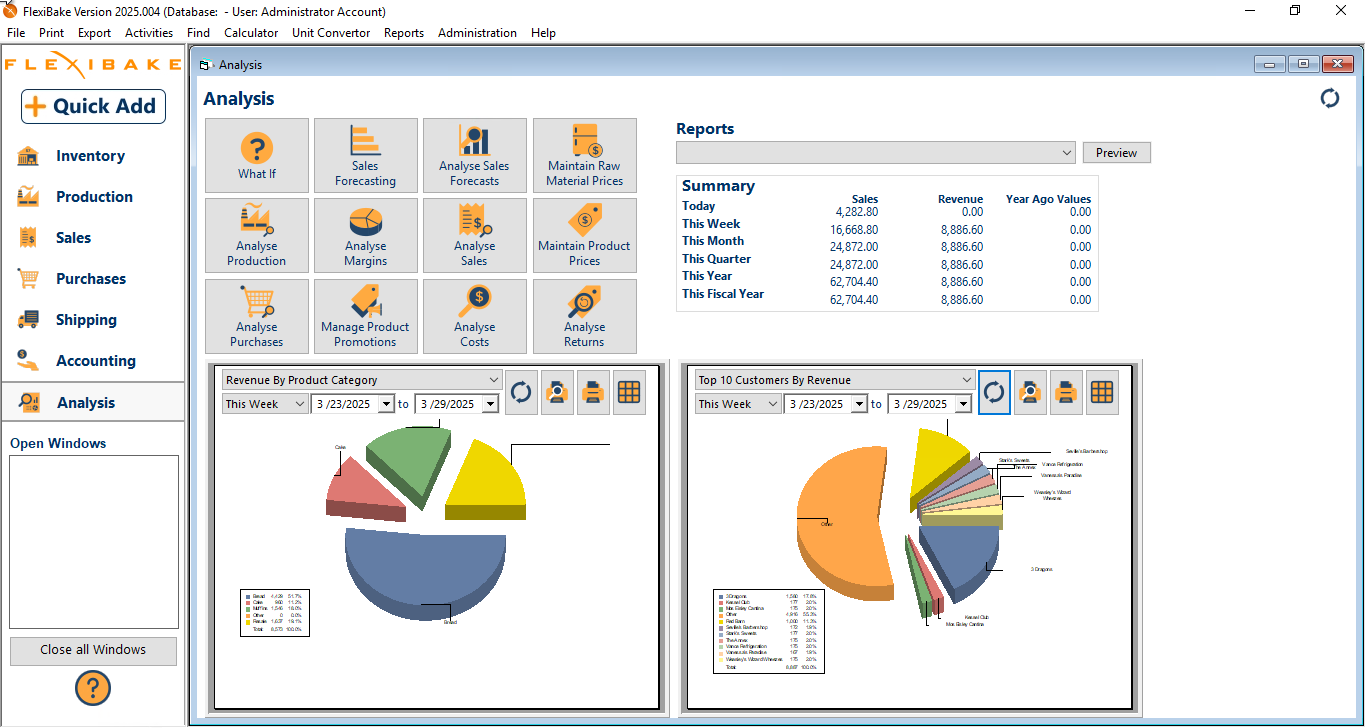The image size is (1365, 728).
Task: Open the Administration menu
Action: [477, 33]
